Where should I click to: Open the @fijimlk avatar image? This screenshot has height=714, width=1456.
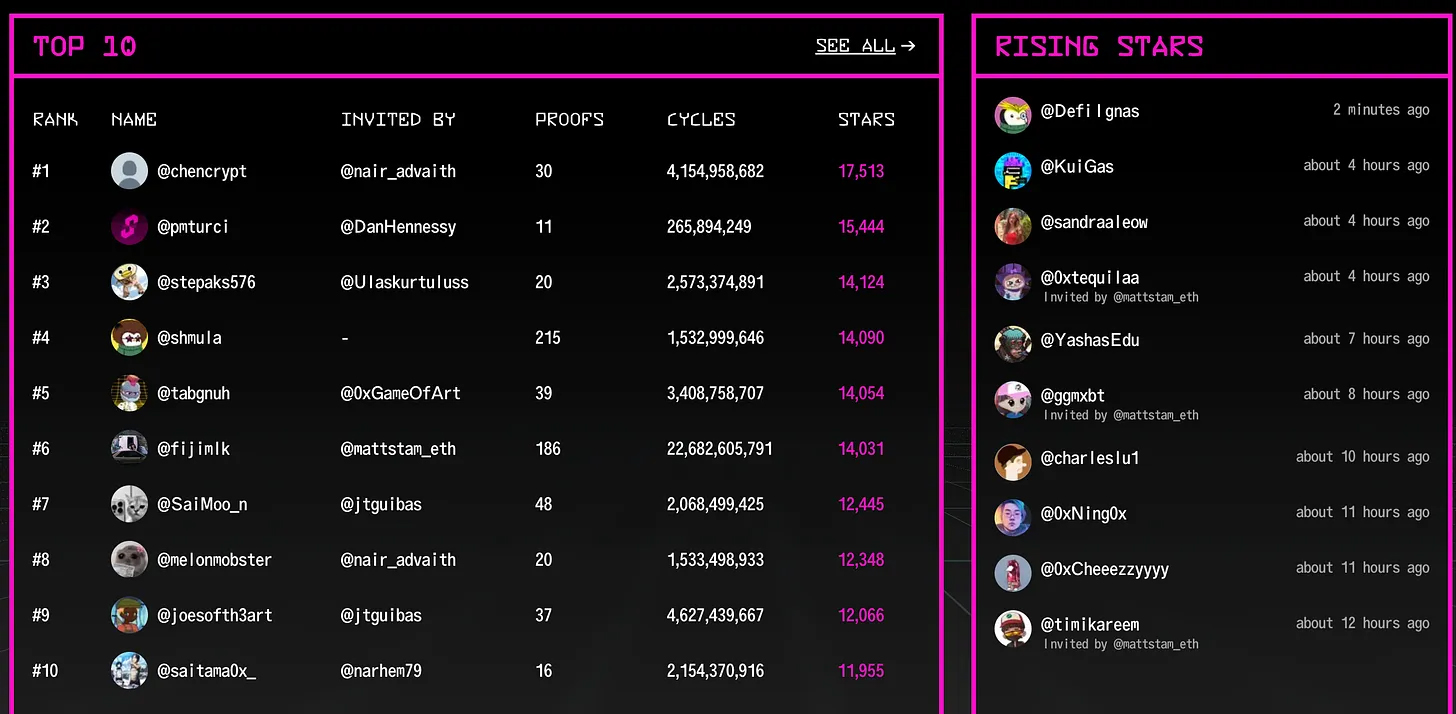tap(129, 449)
